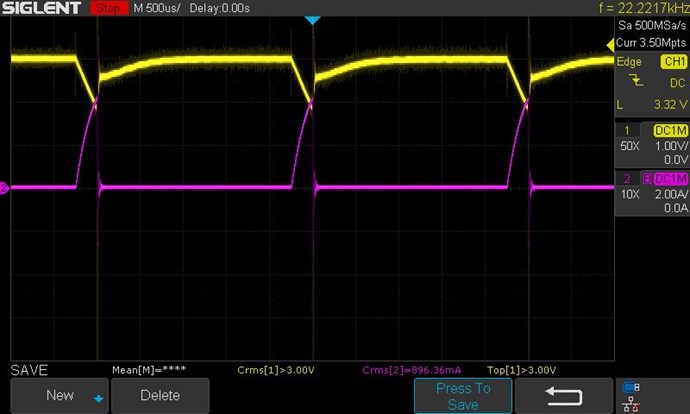
Task: Click the USB device status icon
Action: [x=631, y=387]
